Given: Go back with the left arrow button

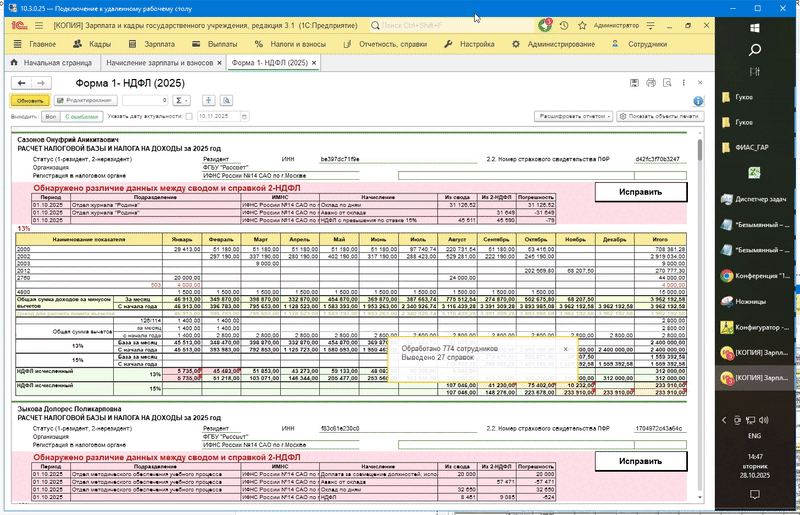Looking at the screenshot, I should (x=21, y=83).
